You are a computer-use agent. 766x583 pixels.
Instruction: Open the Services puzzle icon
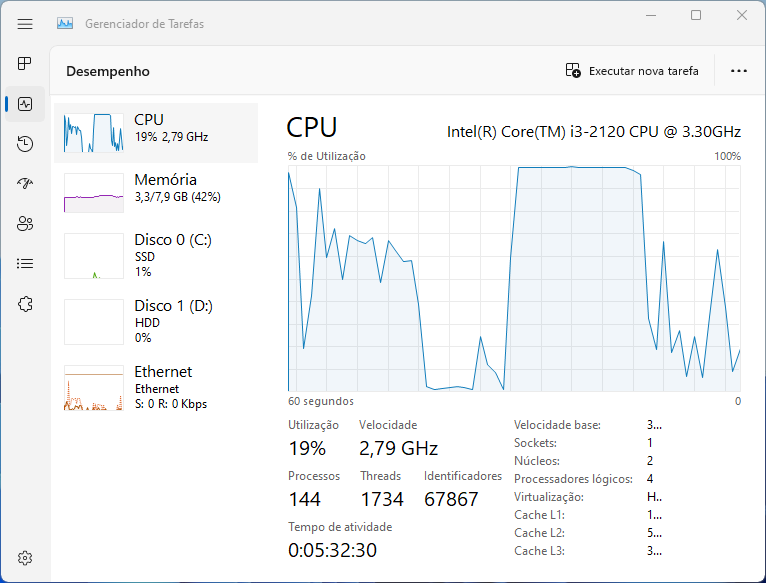point(25,304)
